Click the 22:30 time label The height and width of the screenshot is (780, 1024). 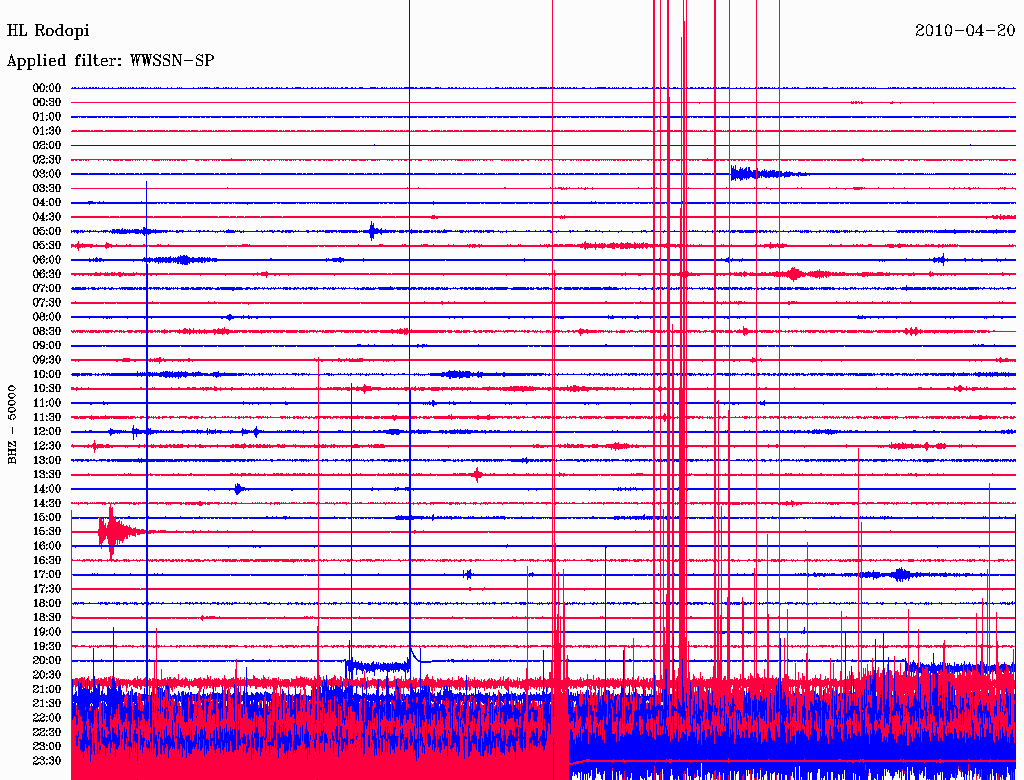click(47, 732)
